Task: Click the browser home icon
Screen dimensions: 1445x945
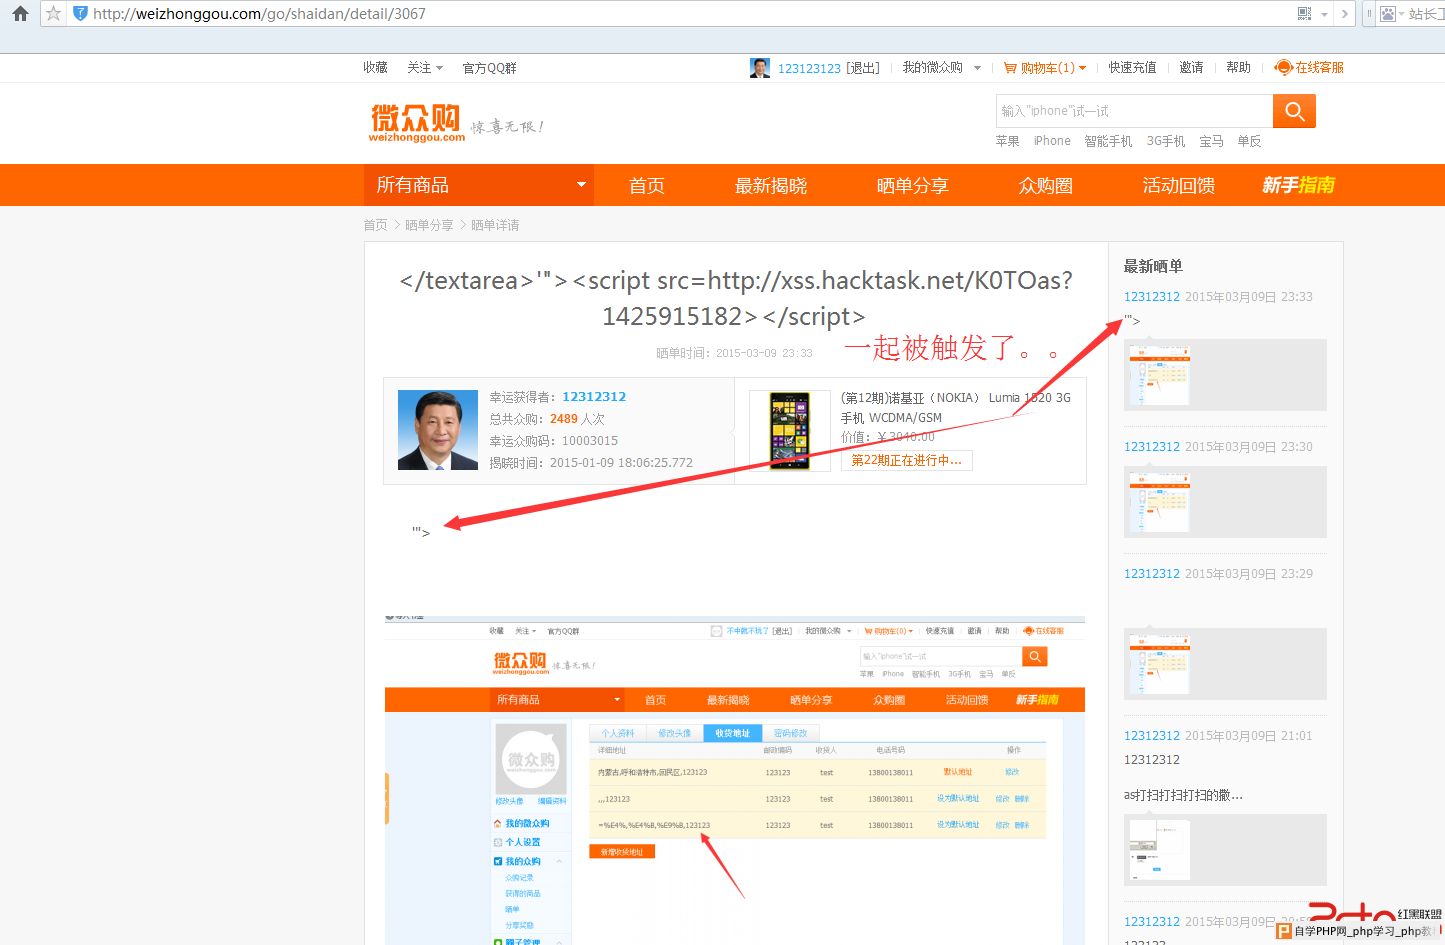Action: pos(20,14)
